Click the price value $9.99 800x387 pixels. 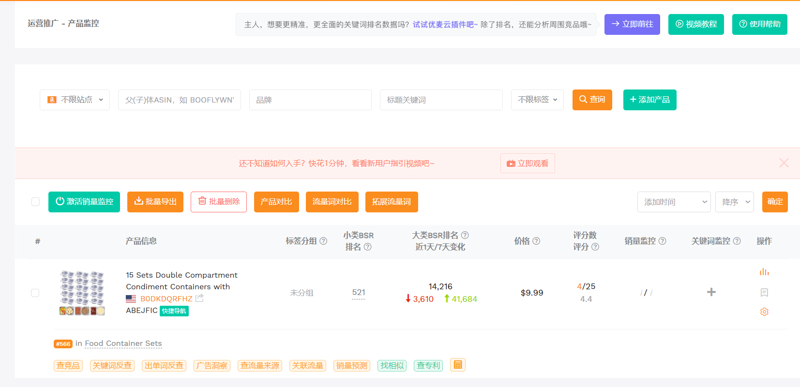tap(532, 293)
